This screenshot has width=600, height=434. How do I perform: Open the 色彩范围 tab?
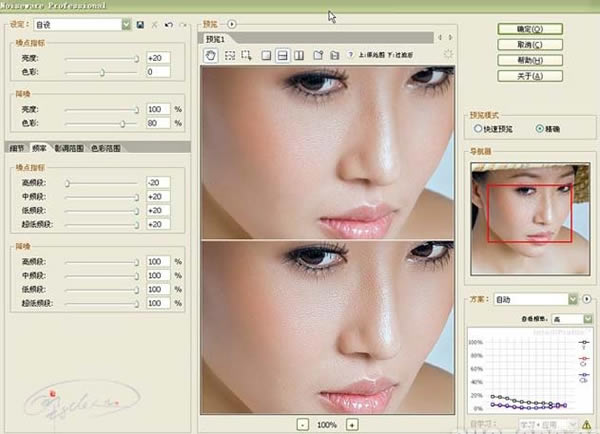(x=106, y=148)
